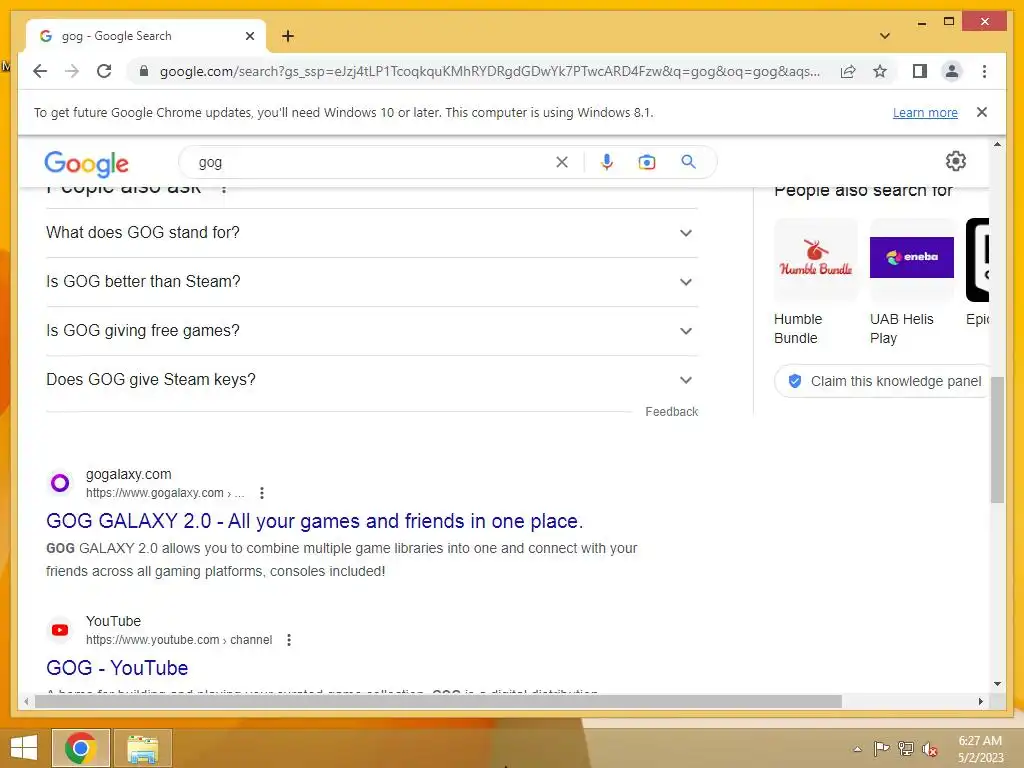Open the gogalaxy.com result favicon
Image resolution: width=1024 pixels, height=768 pixels.
click(x=60, y=483)
